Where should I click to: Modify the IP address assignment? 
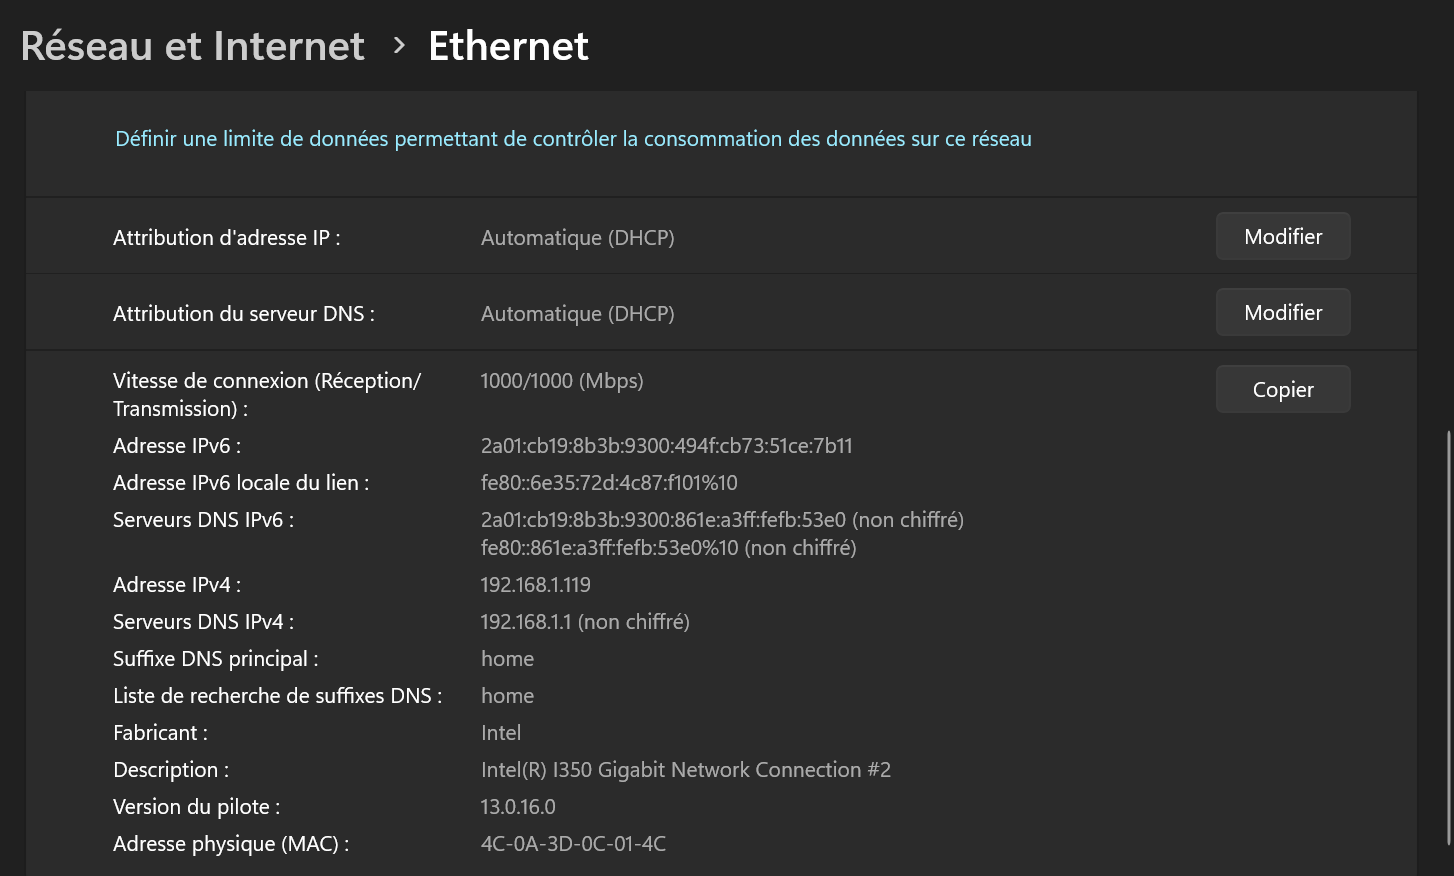pos(1282,237)
